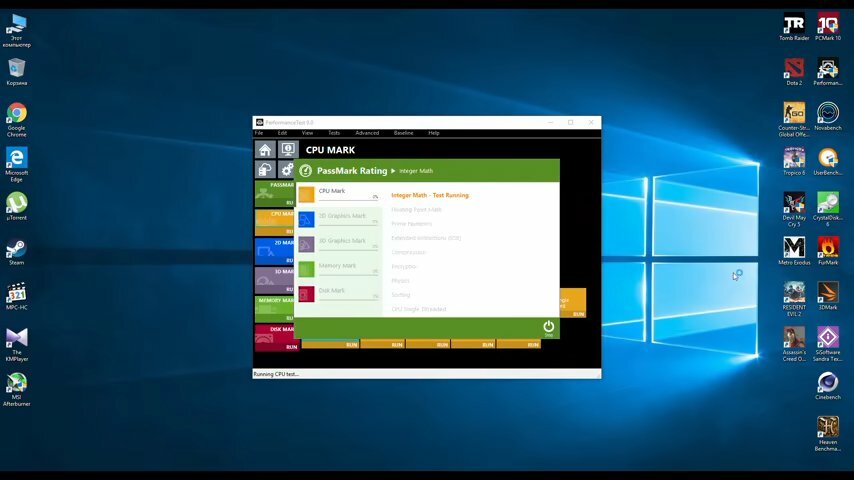Click 'Integer Math - Test Running' text
This screenshot has height=480, width=854.
click(430, 195)
